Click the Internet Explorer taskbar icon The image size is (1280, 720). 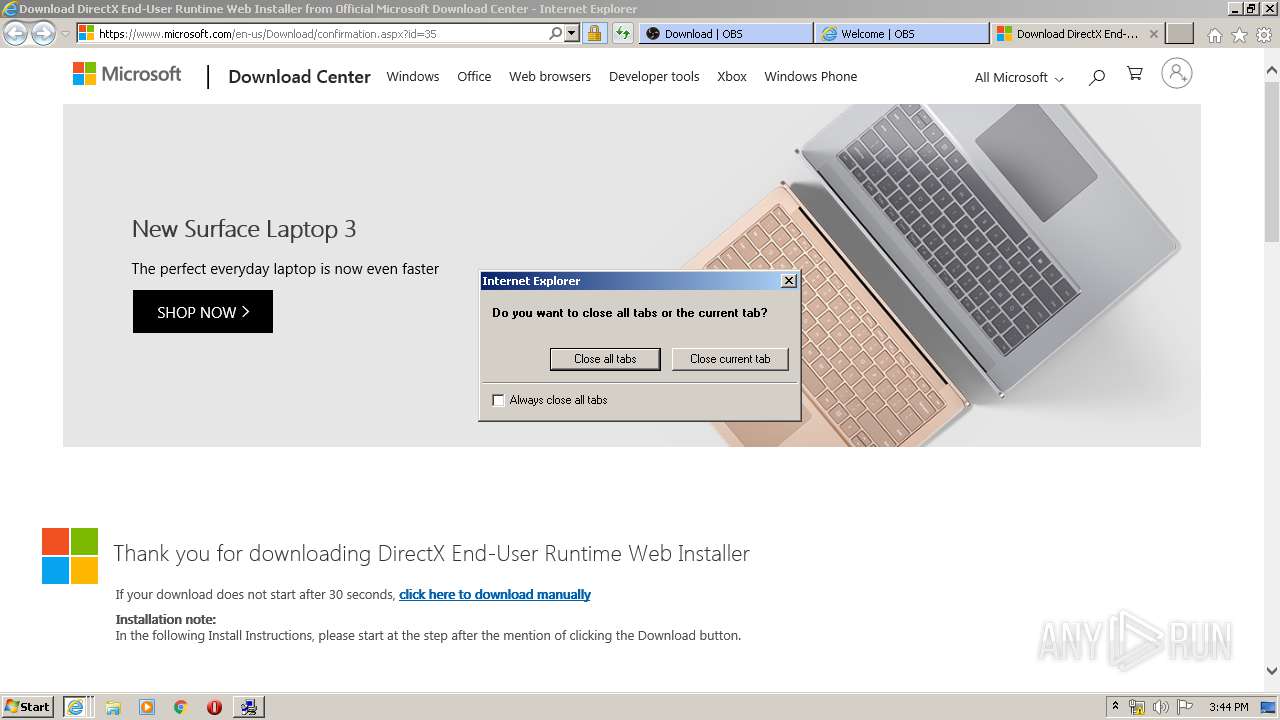tap(76, 707)
